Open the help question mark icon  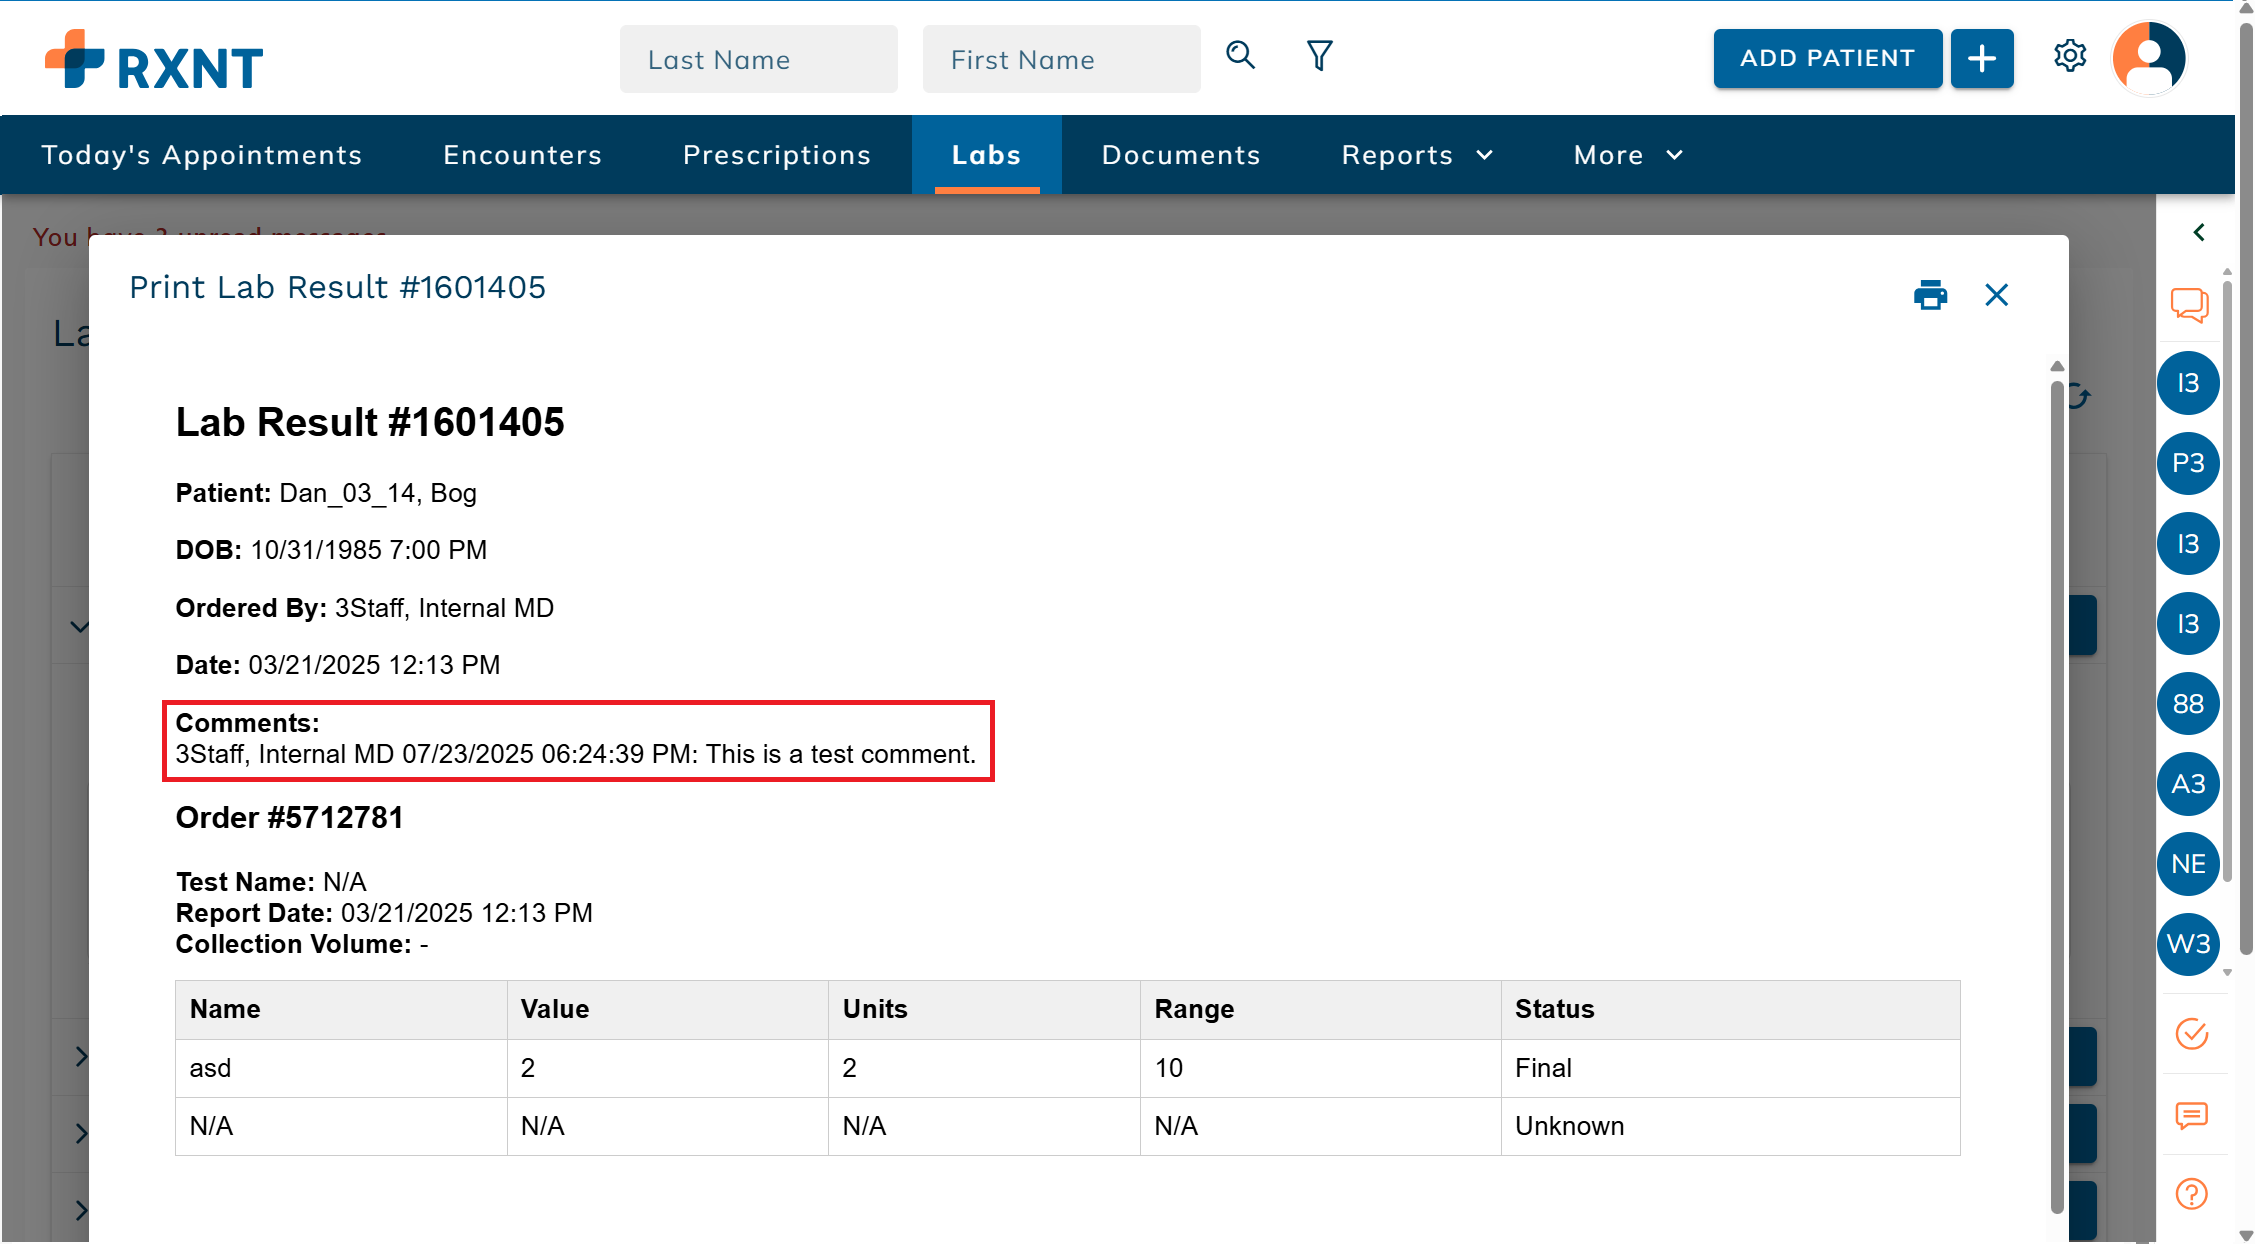click(x=2191, y=1194)
